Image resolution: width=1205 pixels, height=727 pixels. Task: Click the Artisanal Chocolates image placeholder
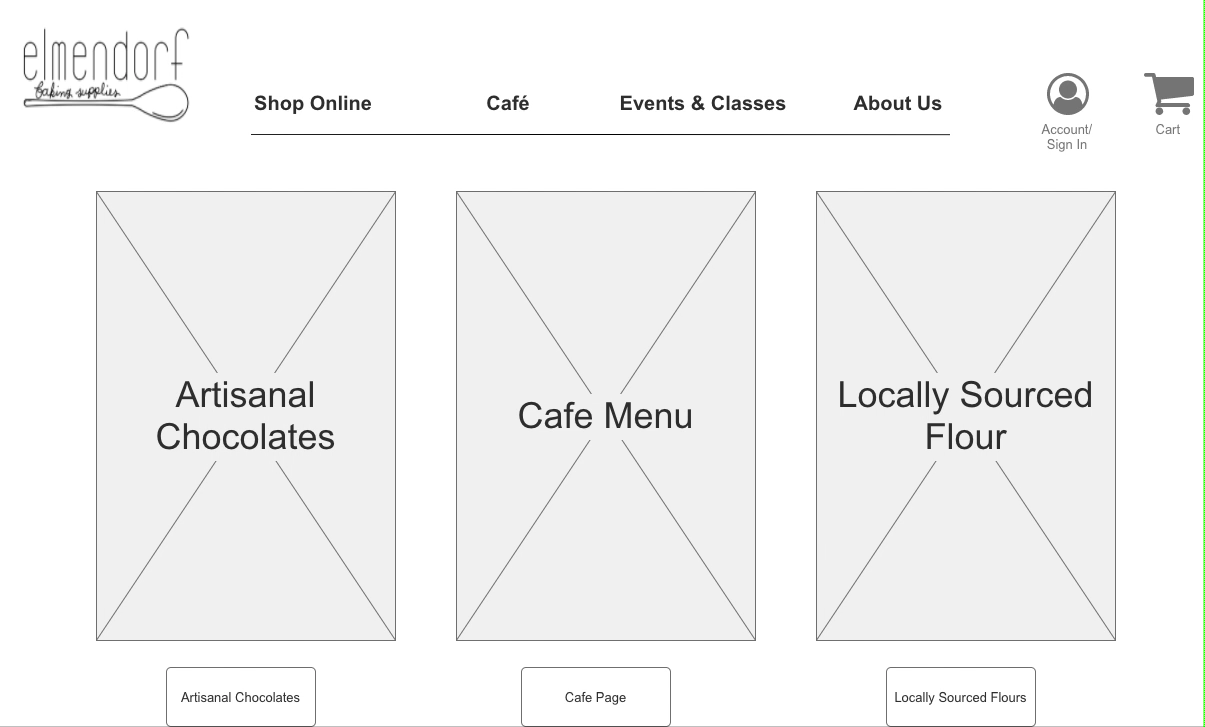point(246,416)
